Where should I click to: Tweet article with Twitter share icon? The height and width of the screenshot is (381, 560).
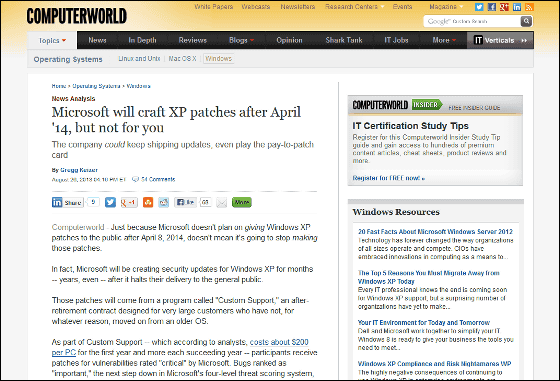click(x=110, y=202)
